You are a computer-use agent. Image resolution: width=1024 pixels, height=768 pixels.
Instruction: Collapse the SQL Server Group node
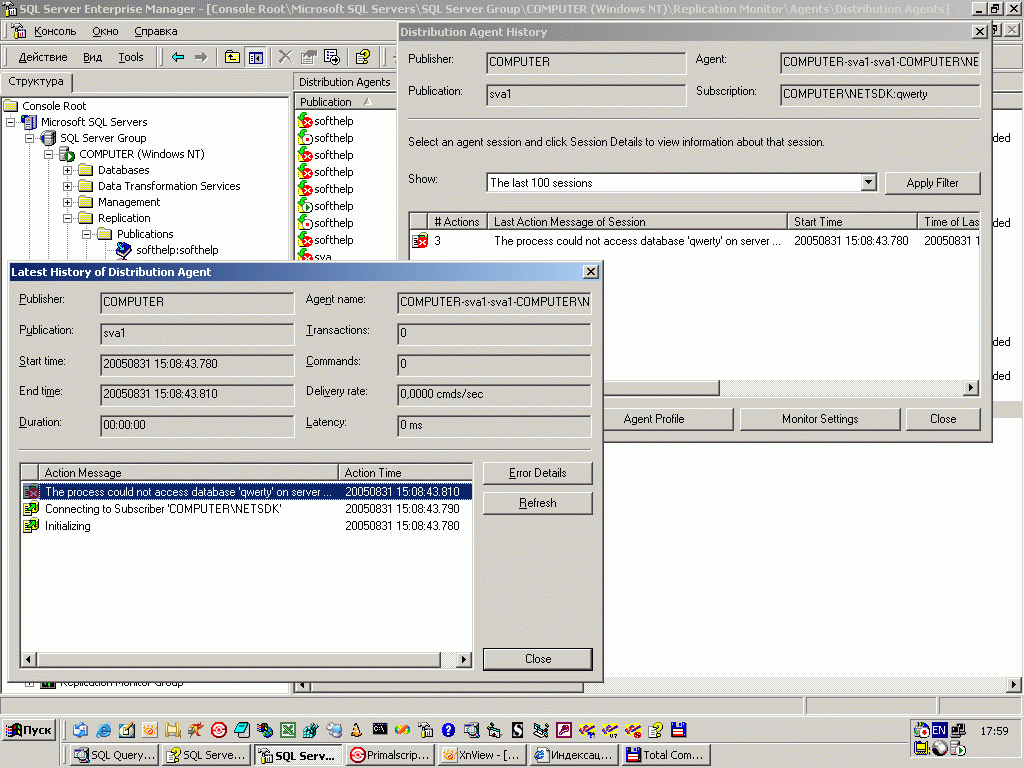29,138
